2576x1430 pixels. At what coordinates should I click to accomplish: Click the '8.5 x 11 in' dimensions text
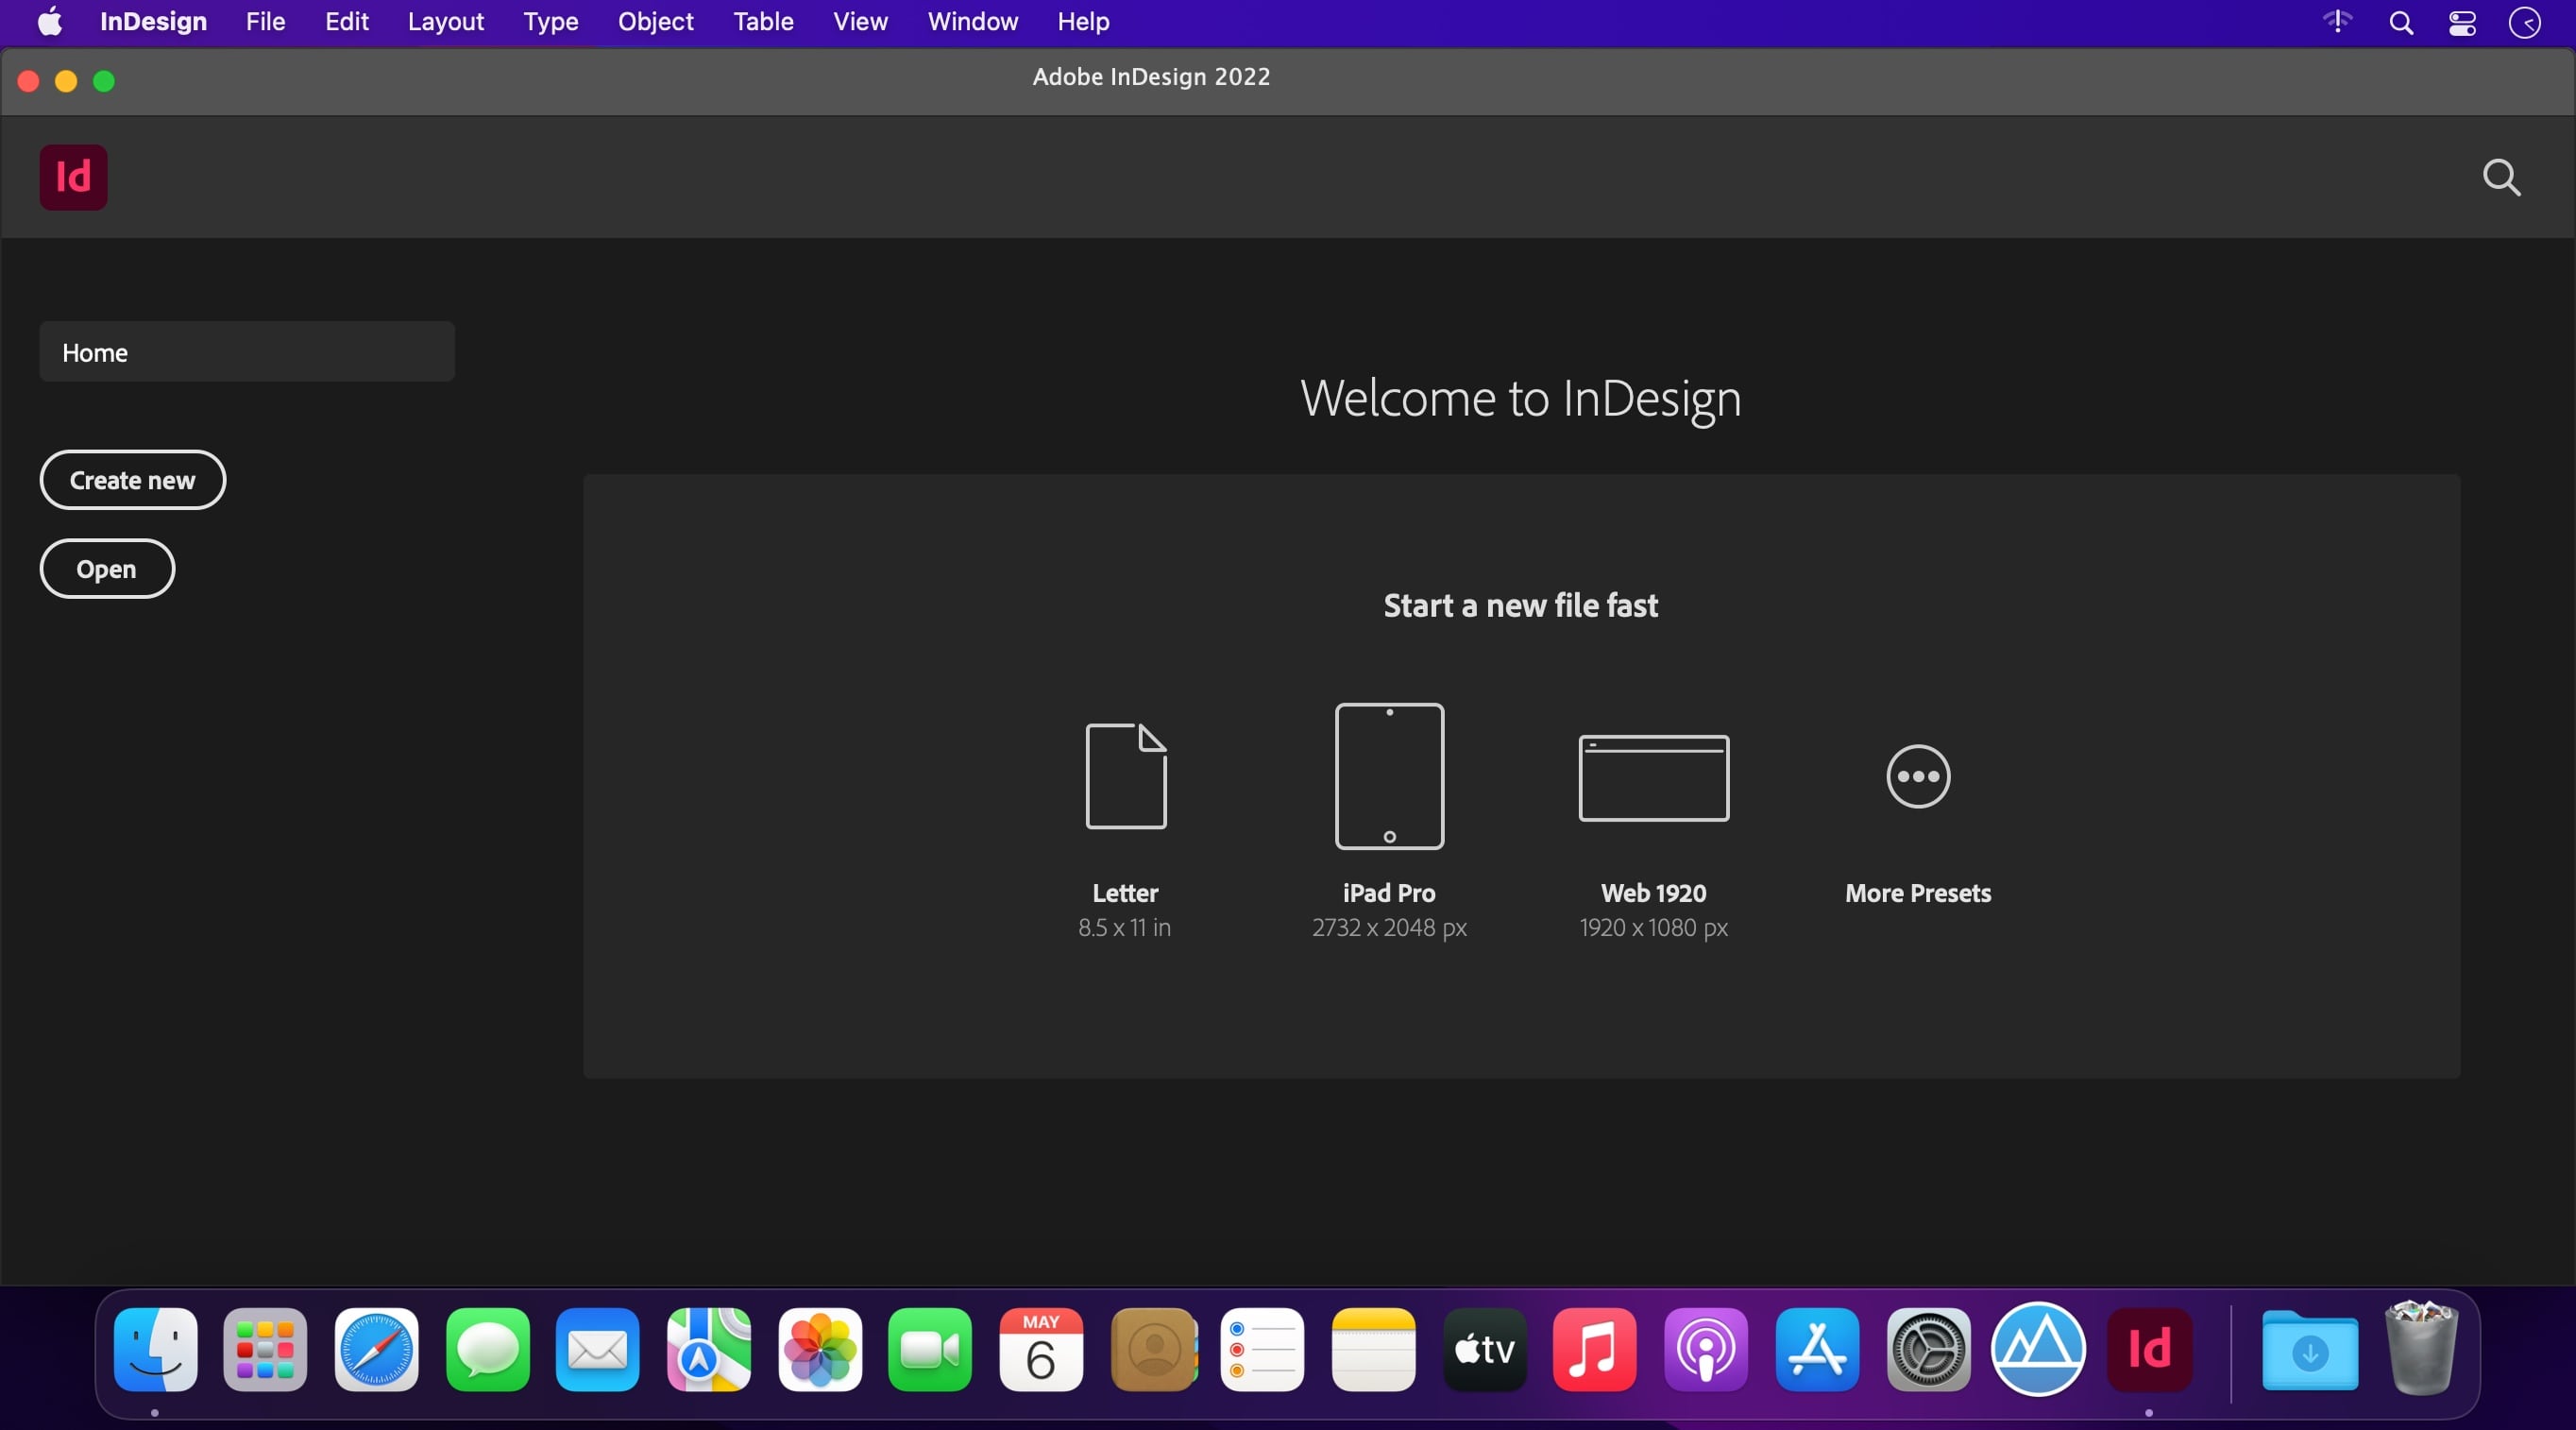pyautogui.click(x=1124, y=928)
